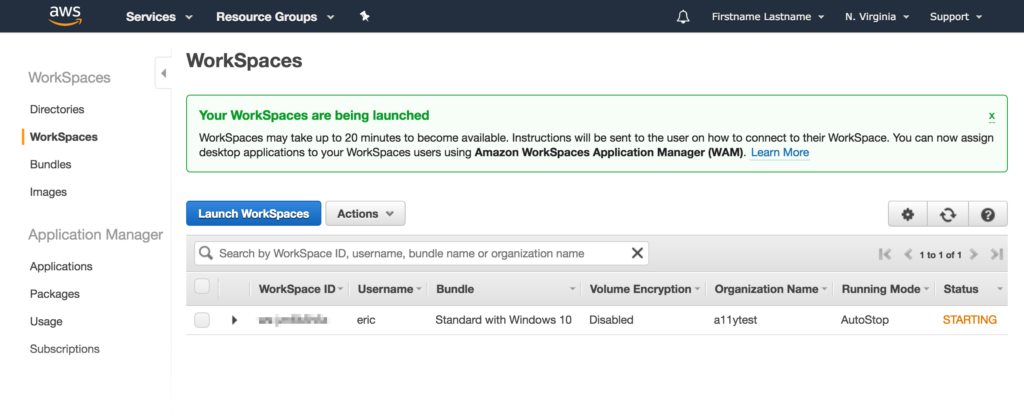The height and width of the screenshot is (416, 1024).
Task: Go to previous page of results
Action: (x=908, y=255)
